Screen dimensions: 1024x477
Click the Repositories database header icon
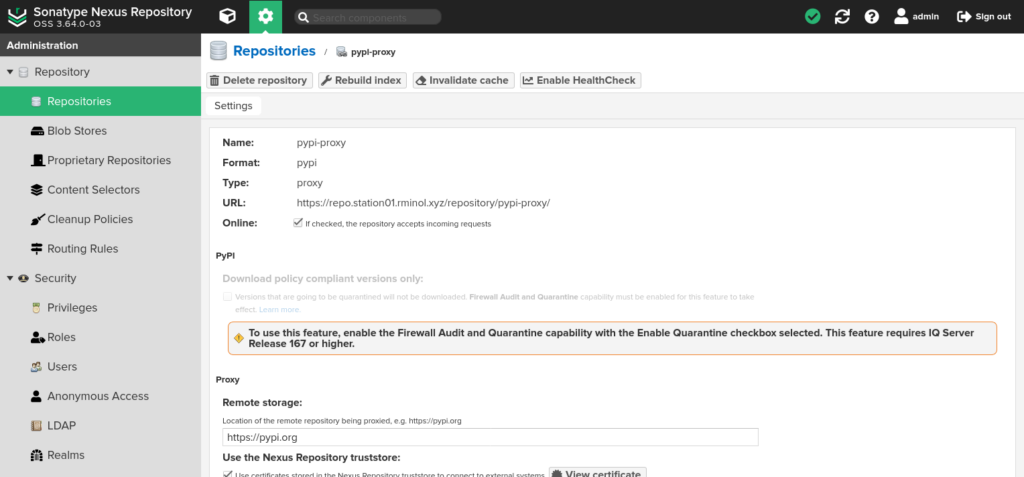[218, 51]
